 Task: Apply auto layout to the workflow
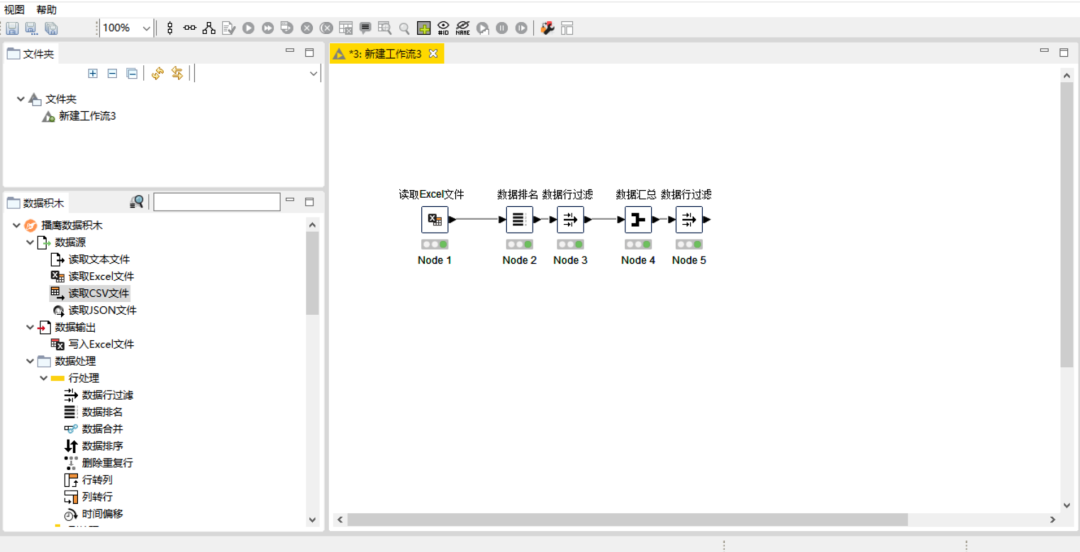pos(209,28)
